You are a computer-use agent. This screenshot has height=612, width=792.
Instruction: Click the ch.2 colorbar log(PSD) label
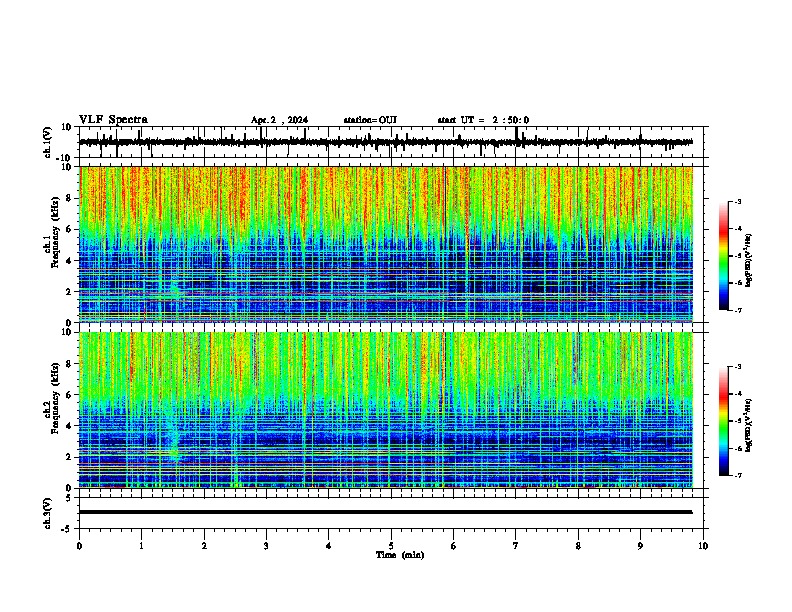click(x=749, y=425)
